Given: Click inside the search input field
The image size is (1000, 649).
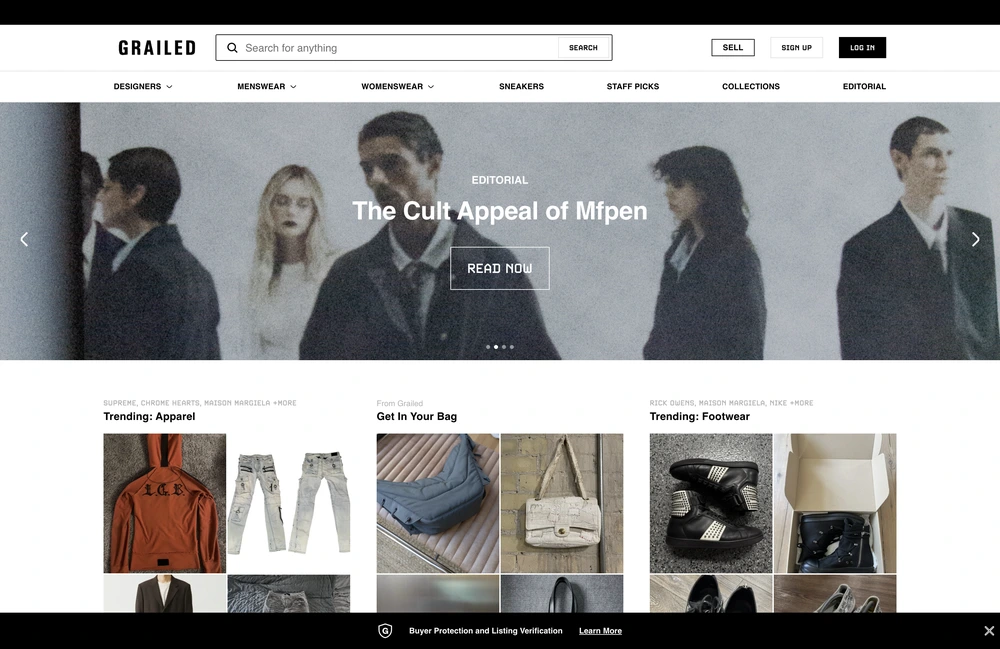Looking at the screenshot, I should (390, 47).
